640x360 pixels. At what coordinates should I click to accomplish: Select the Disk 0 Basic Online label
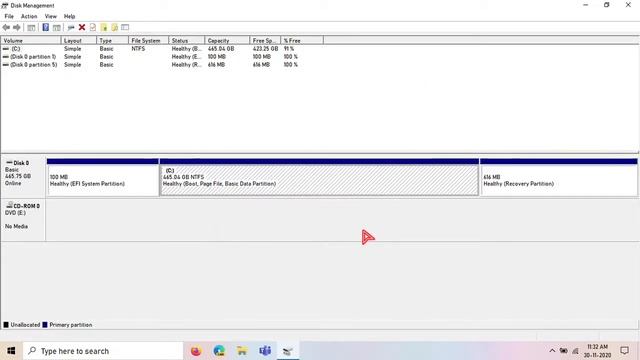[23, 176]
